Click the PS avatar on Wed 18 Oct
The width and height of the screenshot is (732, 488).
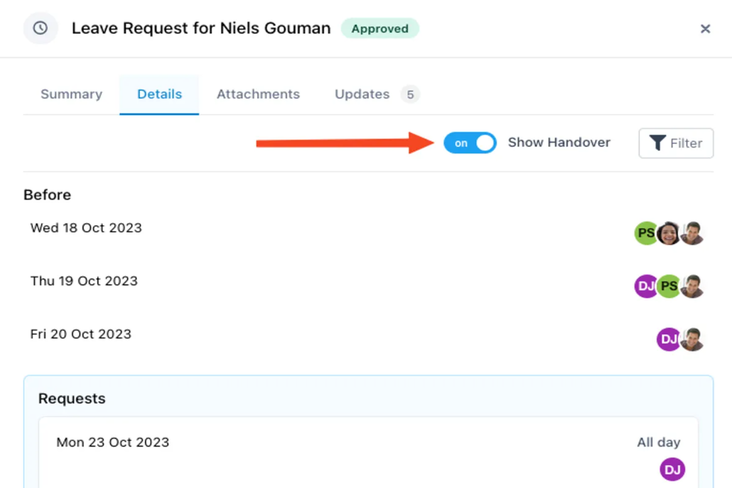[x=646, y=234]
